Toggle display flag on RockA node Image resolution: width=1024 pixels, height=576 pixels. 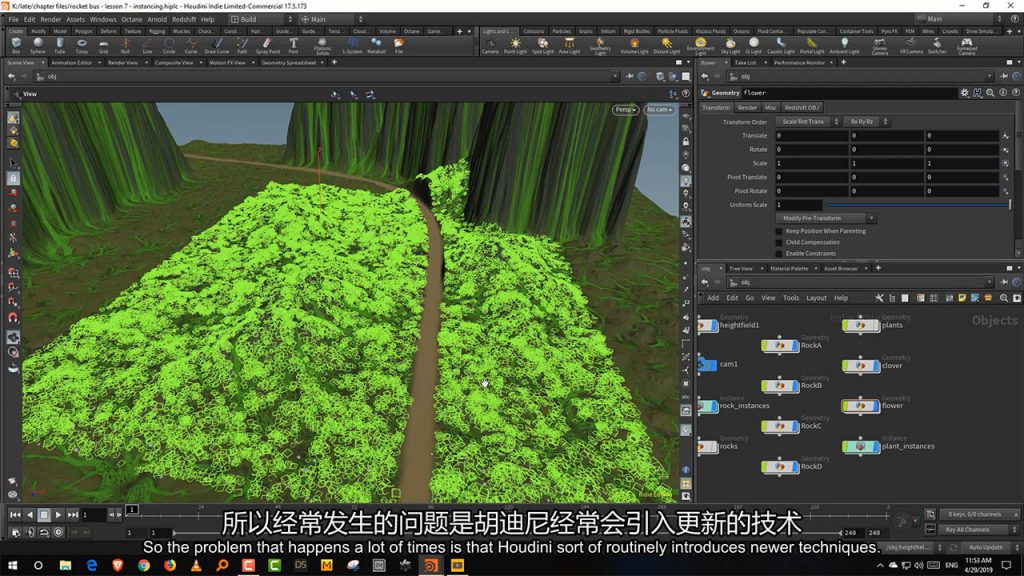[x=795, y=345]
